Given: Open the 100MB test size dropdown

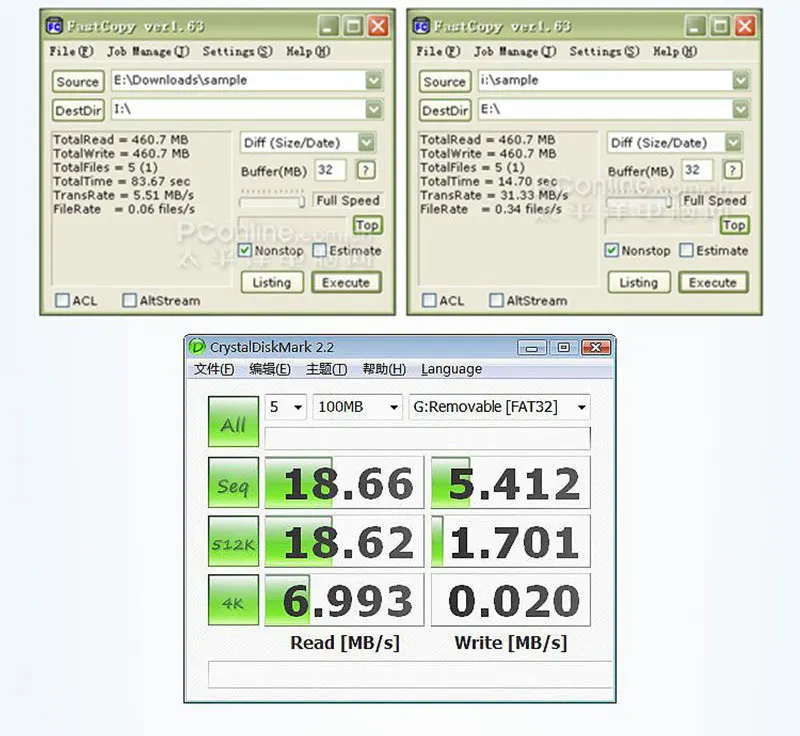Looking at the screenshot, I should tap(357, 407).
